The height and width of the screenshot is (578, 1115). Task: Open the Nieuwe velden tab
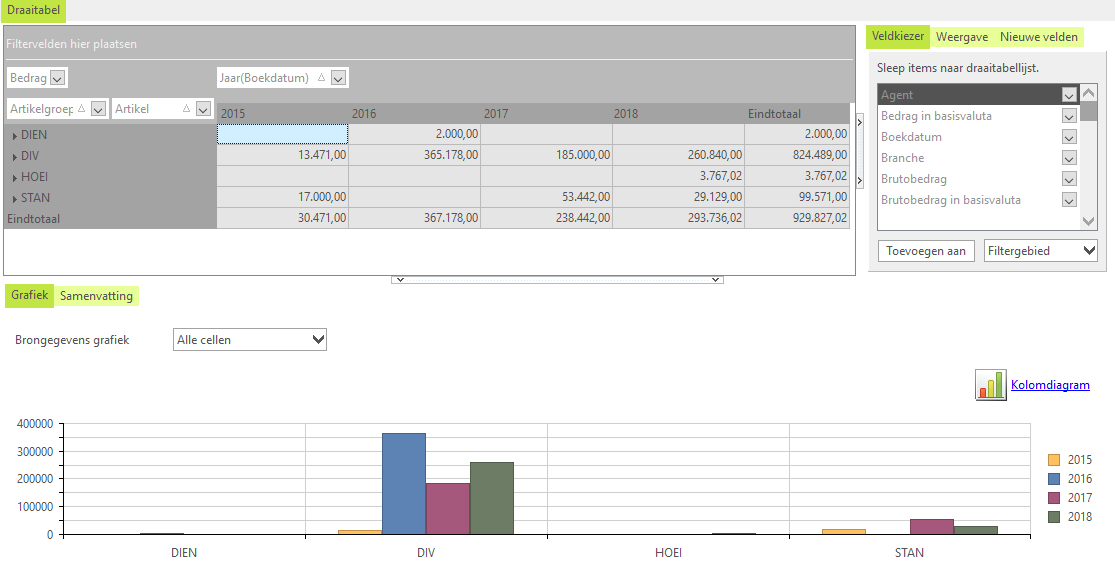pos(1039,37)
